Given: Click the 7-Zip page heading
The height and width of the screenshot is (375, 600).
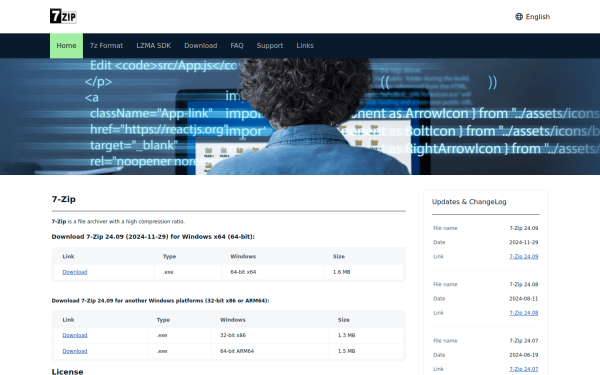Looking at the screenshot, I should click(64, 199).
